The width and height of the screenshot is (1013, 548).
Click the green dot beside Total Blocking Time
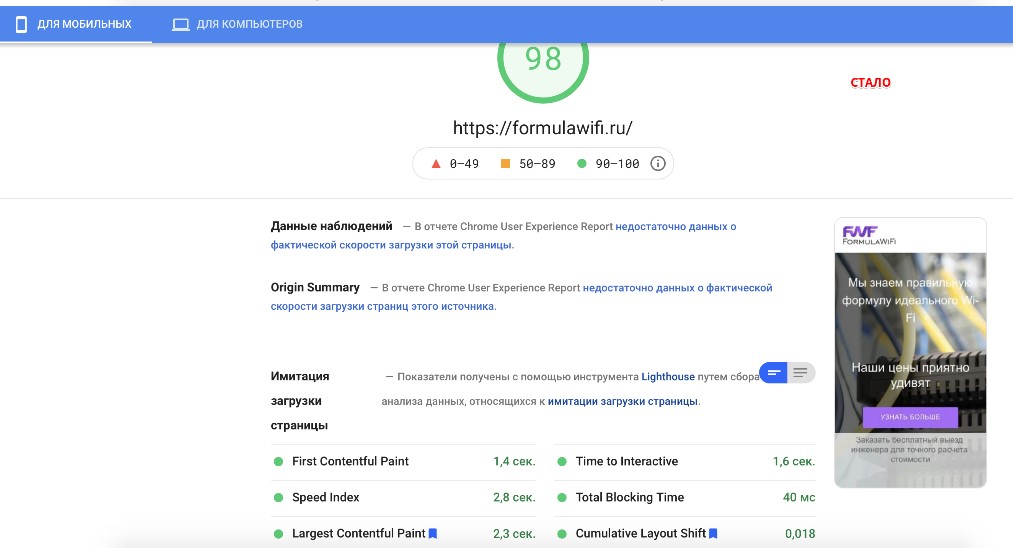click(x=562, y=498)
